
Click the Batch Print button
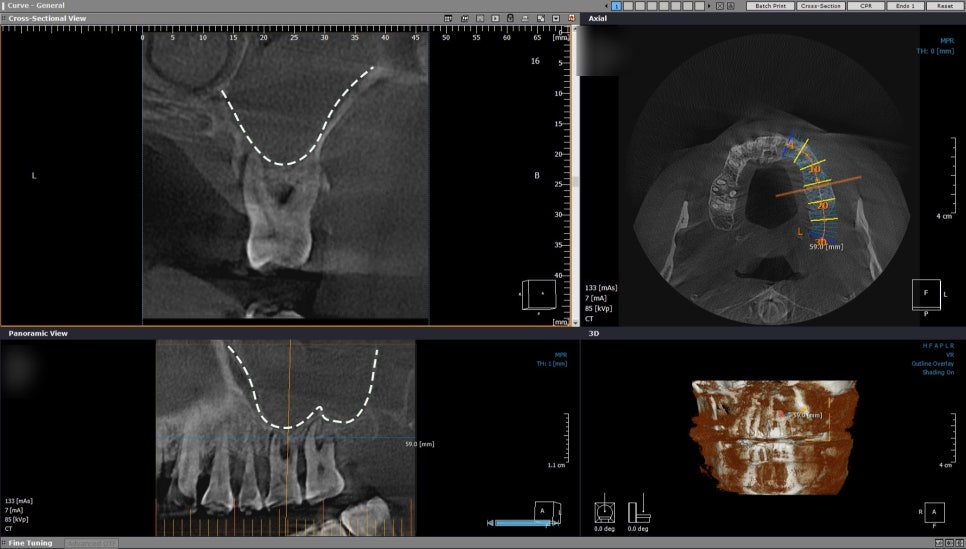click(x=770, y=6)
